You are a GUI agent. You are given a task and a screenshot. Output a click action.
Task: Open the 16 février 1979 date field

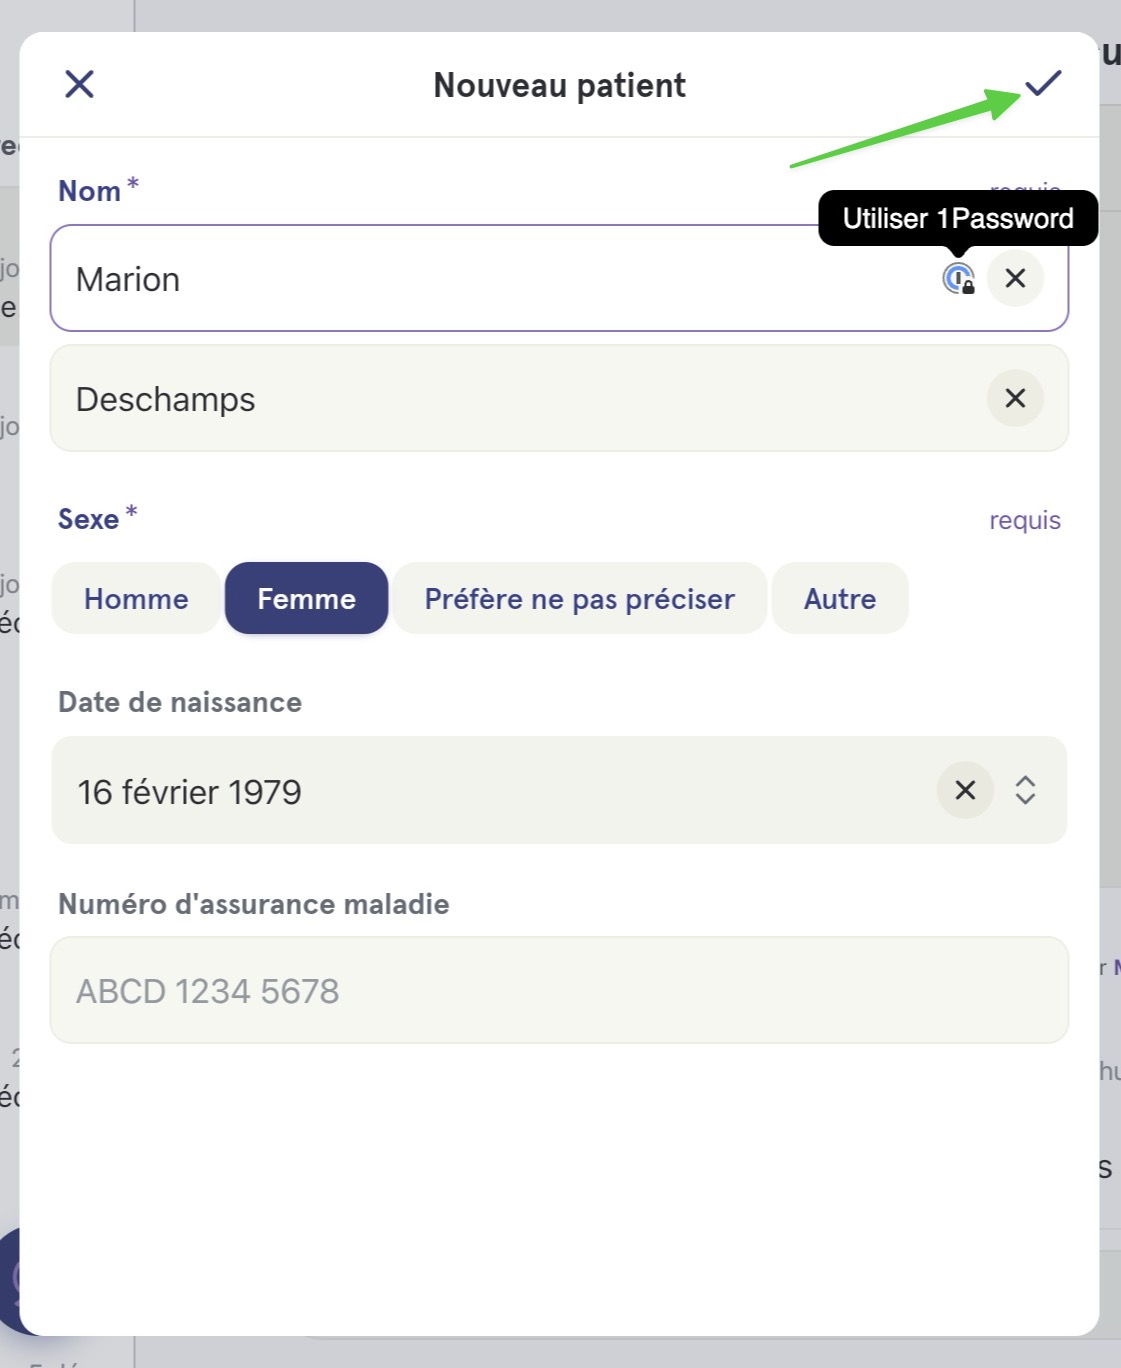click(559, 790)
